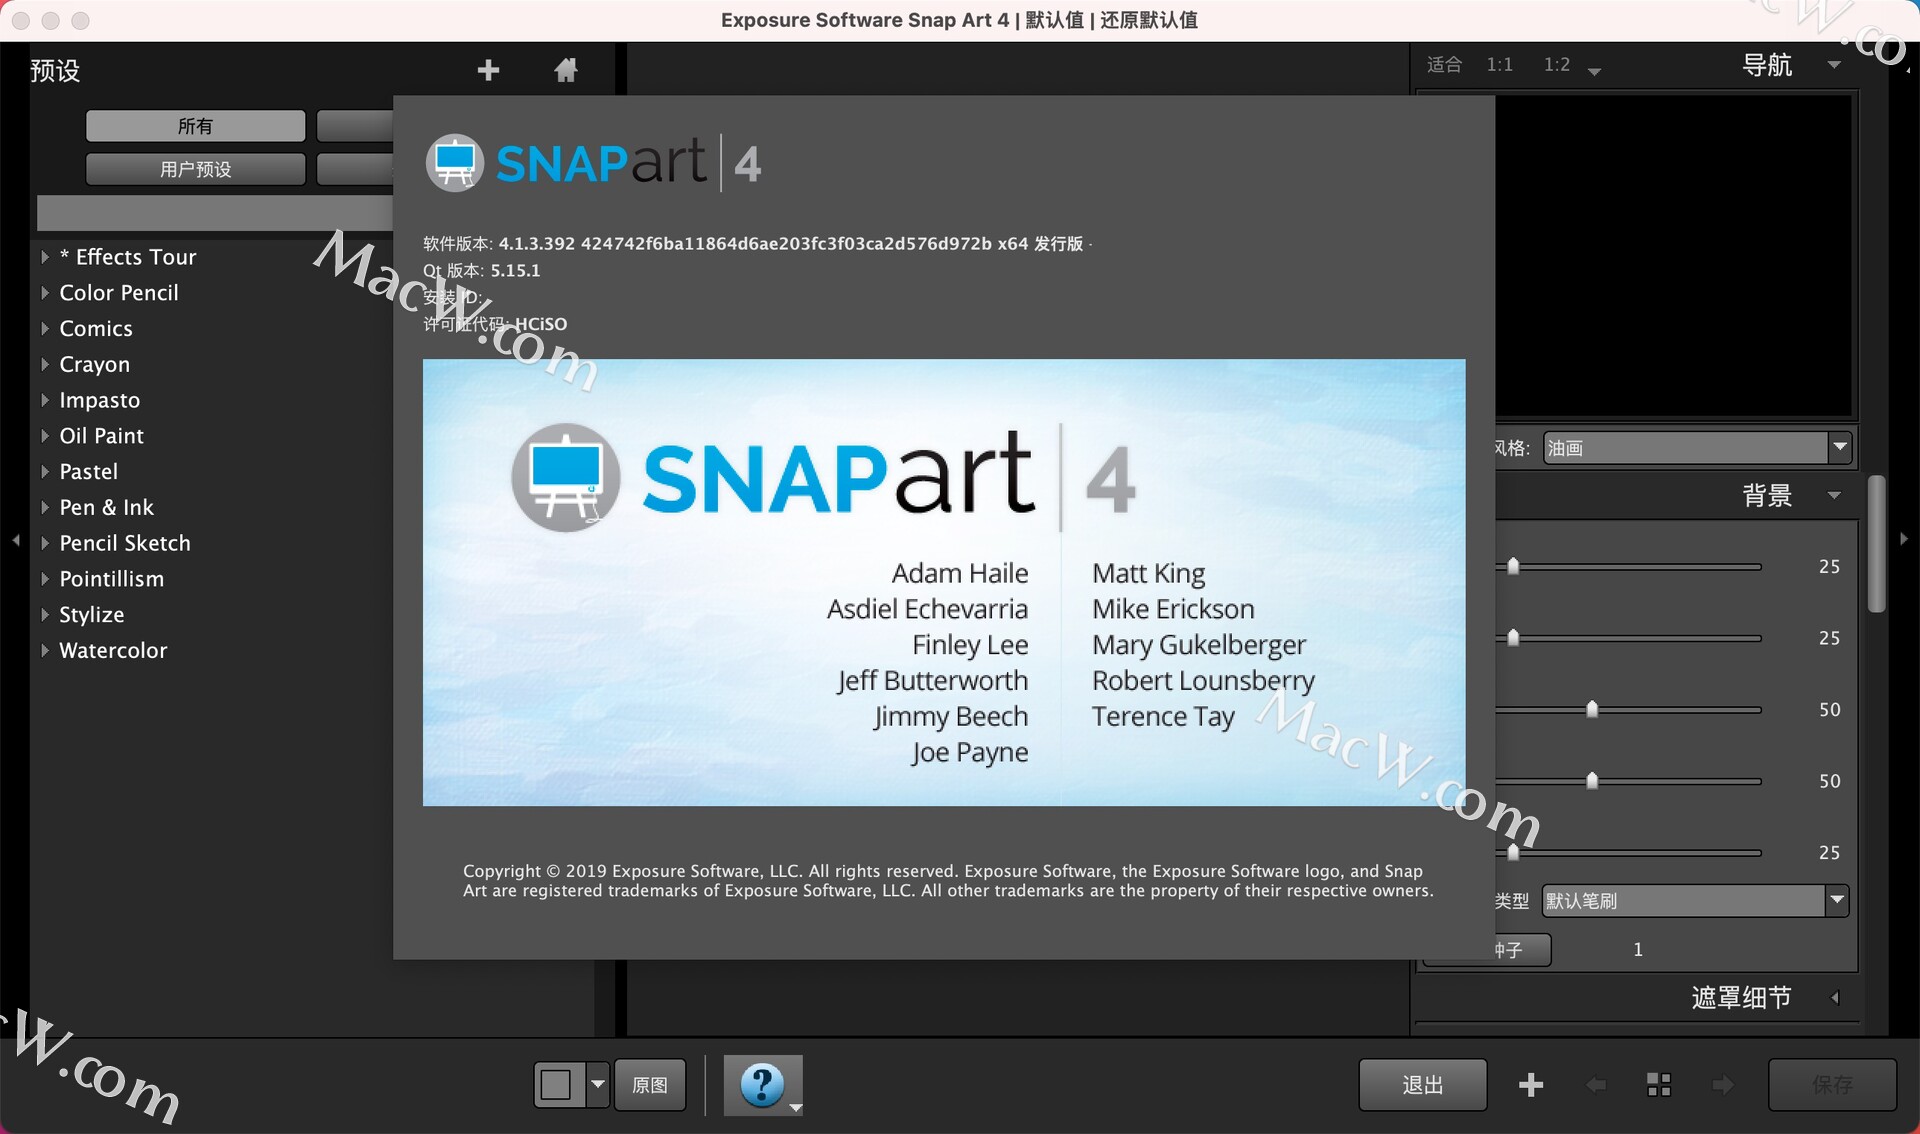The image size is (1920, 1134).
Task: Adjust the third slider showing 50
Action: [1592, 710]
